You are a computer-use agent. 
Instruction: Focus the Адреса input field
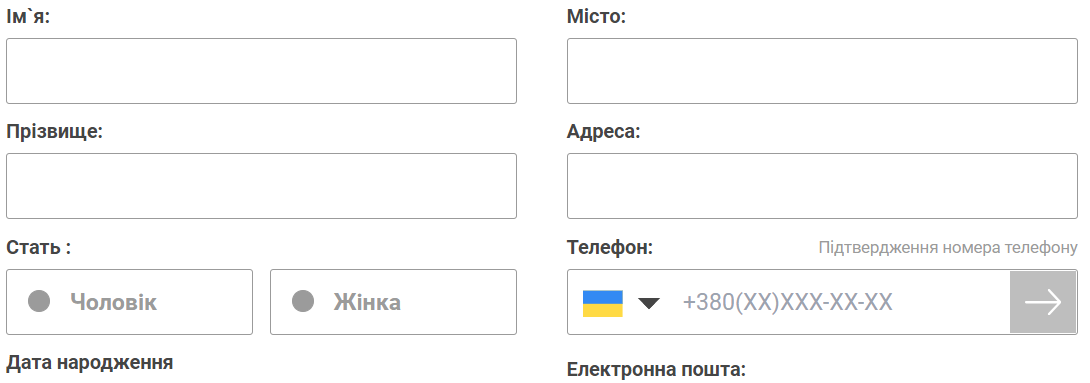(822, 186)
